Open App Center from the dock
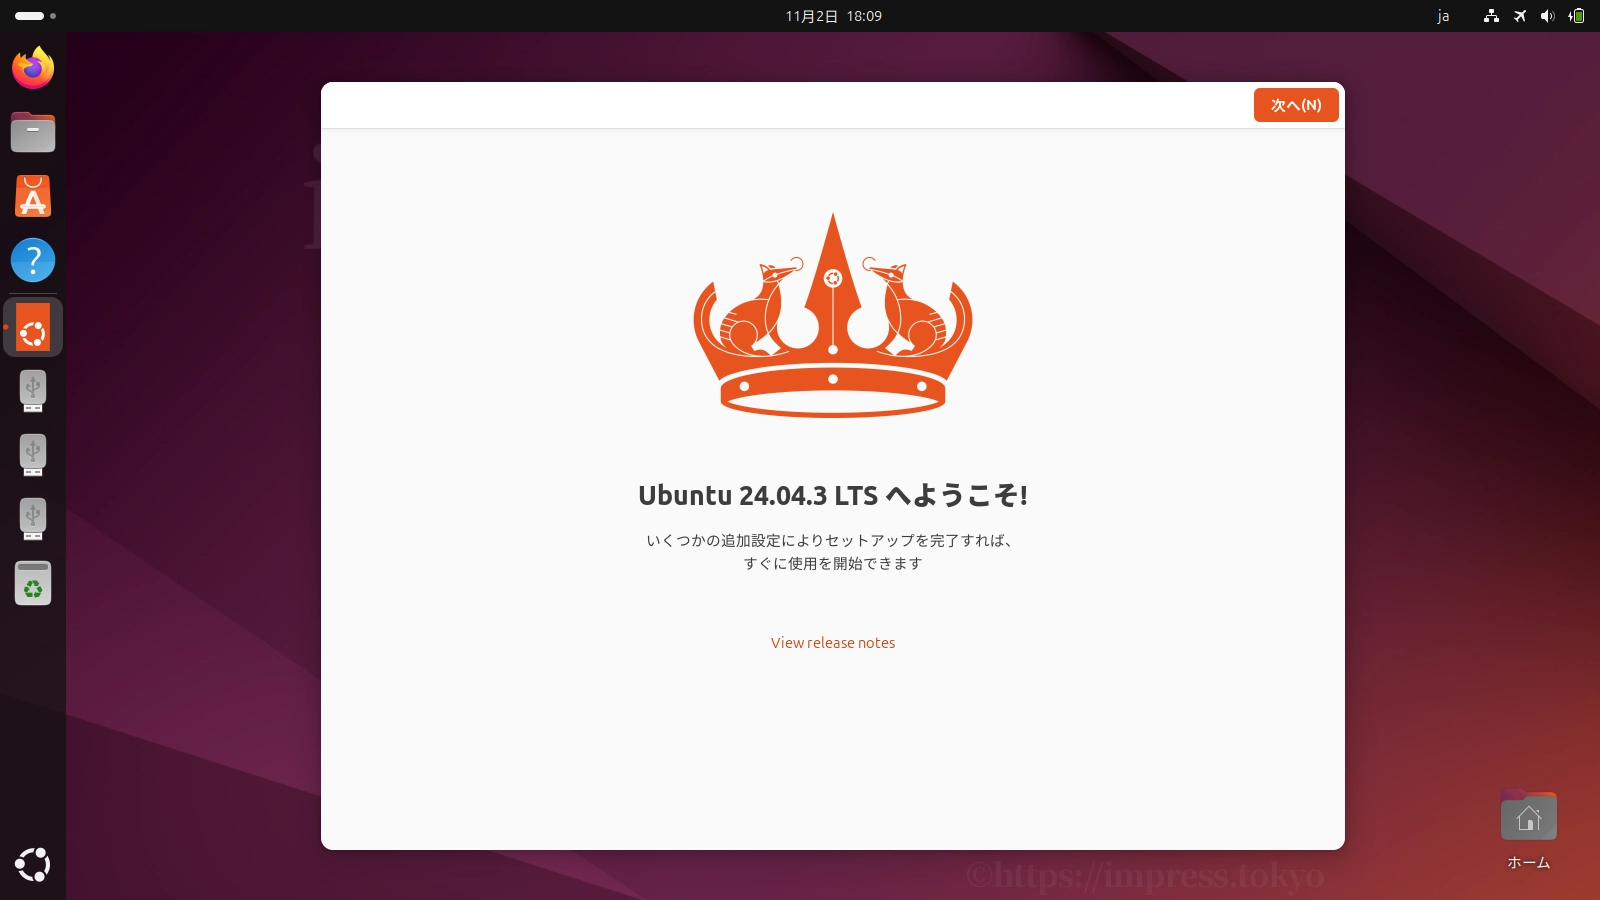This screenshot has height=900, width=1600. (x=33, y=196)
